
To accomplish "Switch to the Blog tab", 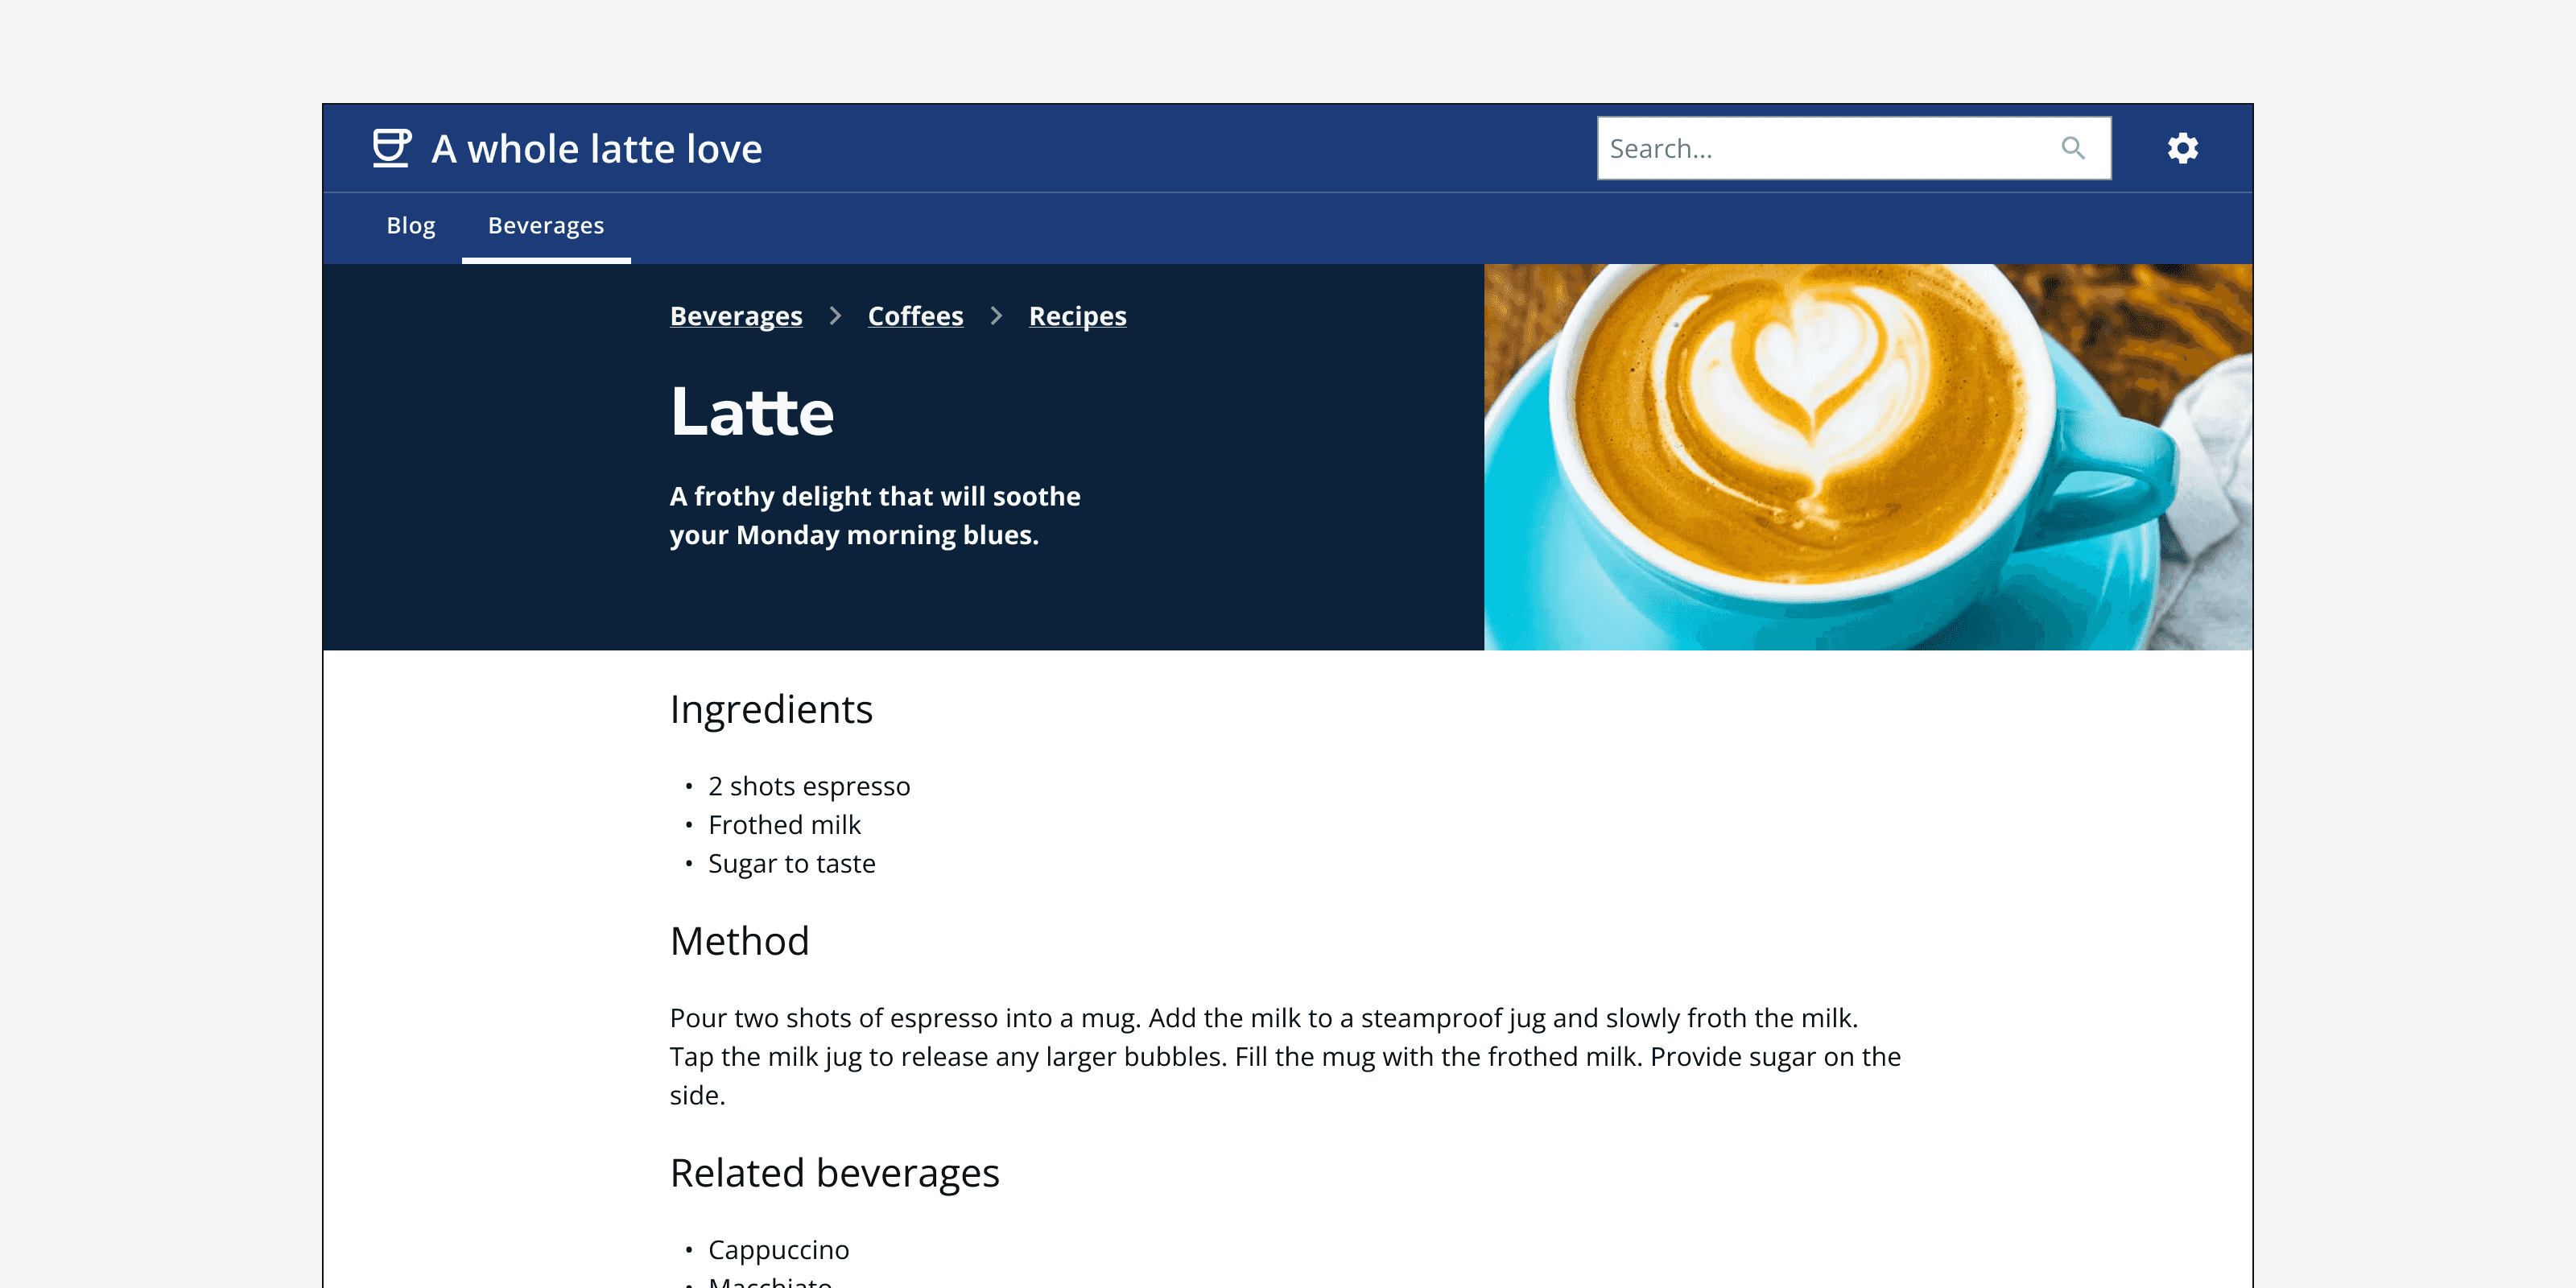I will [x=410, y=226].
